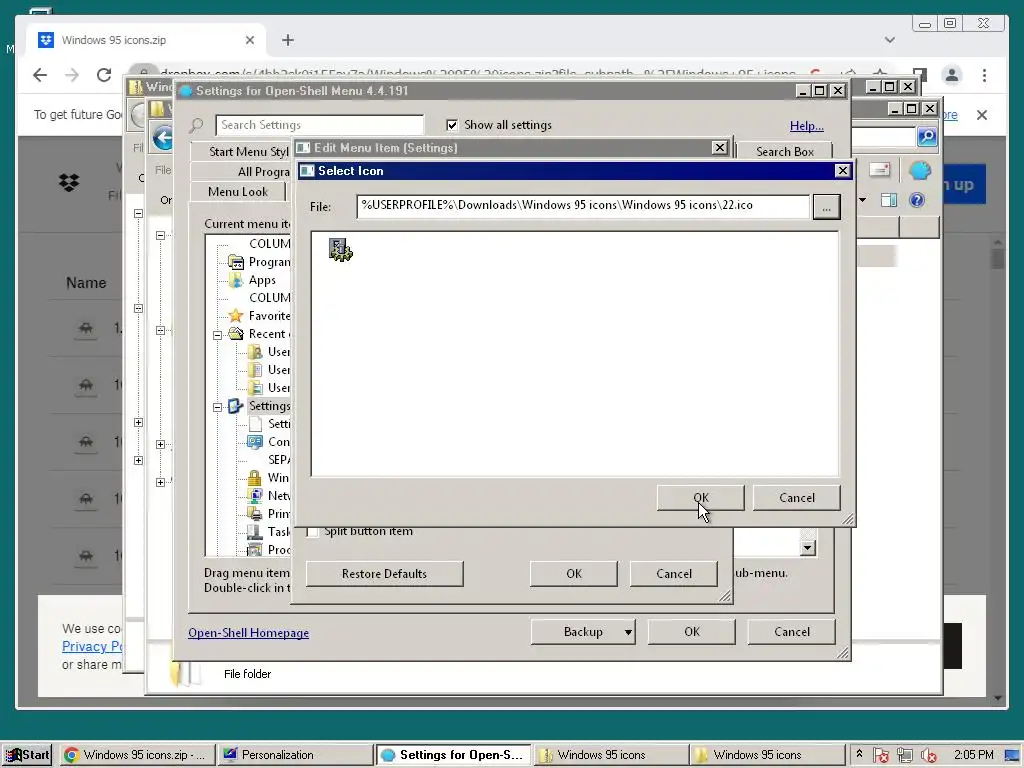This screenshot has width=1024, height=768.
Task: Click the magnifier search icon
Action: 197,125
